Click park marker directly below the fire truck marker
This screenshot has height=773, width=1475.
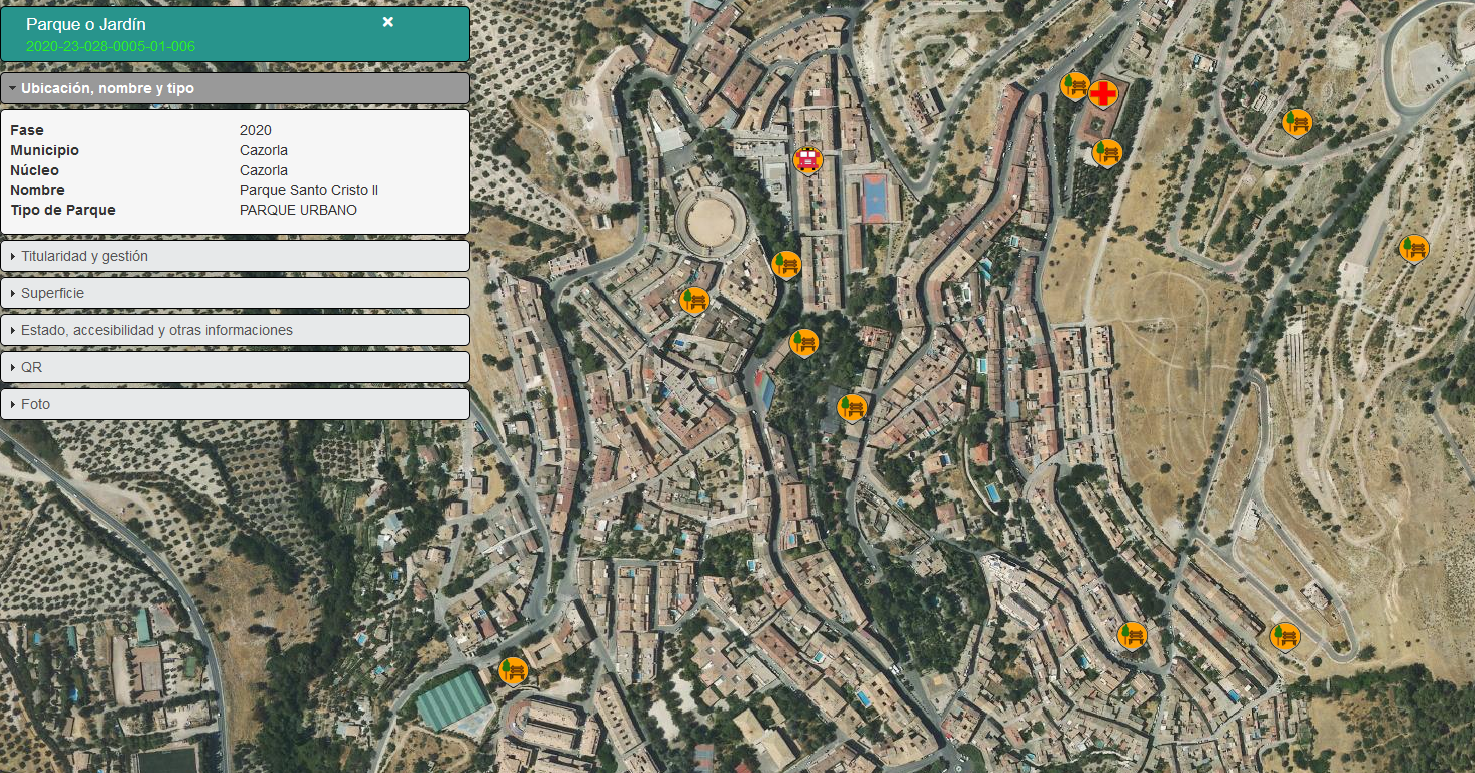[x=787, y=265]
